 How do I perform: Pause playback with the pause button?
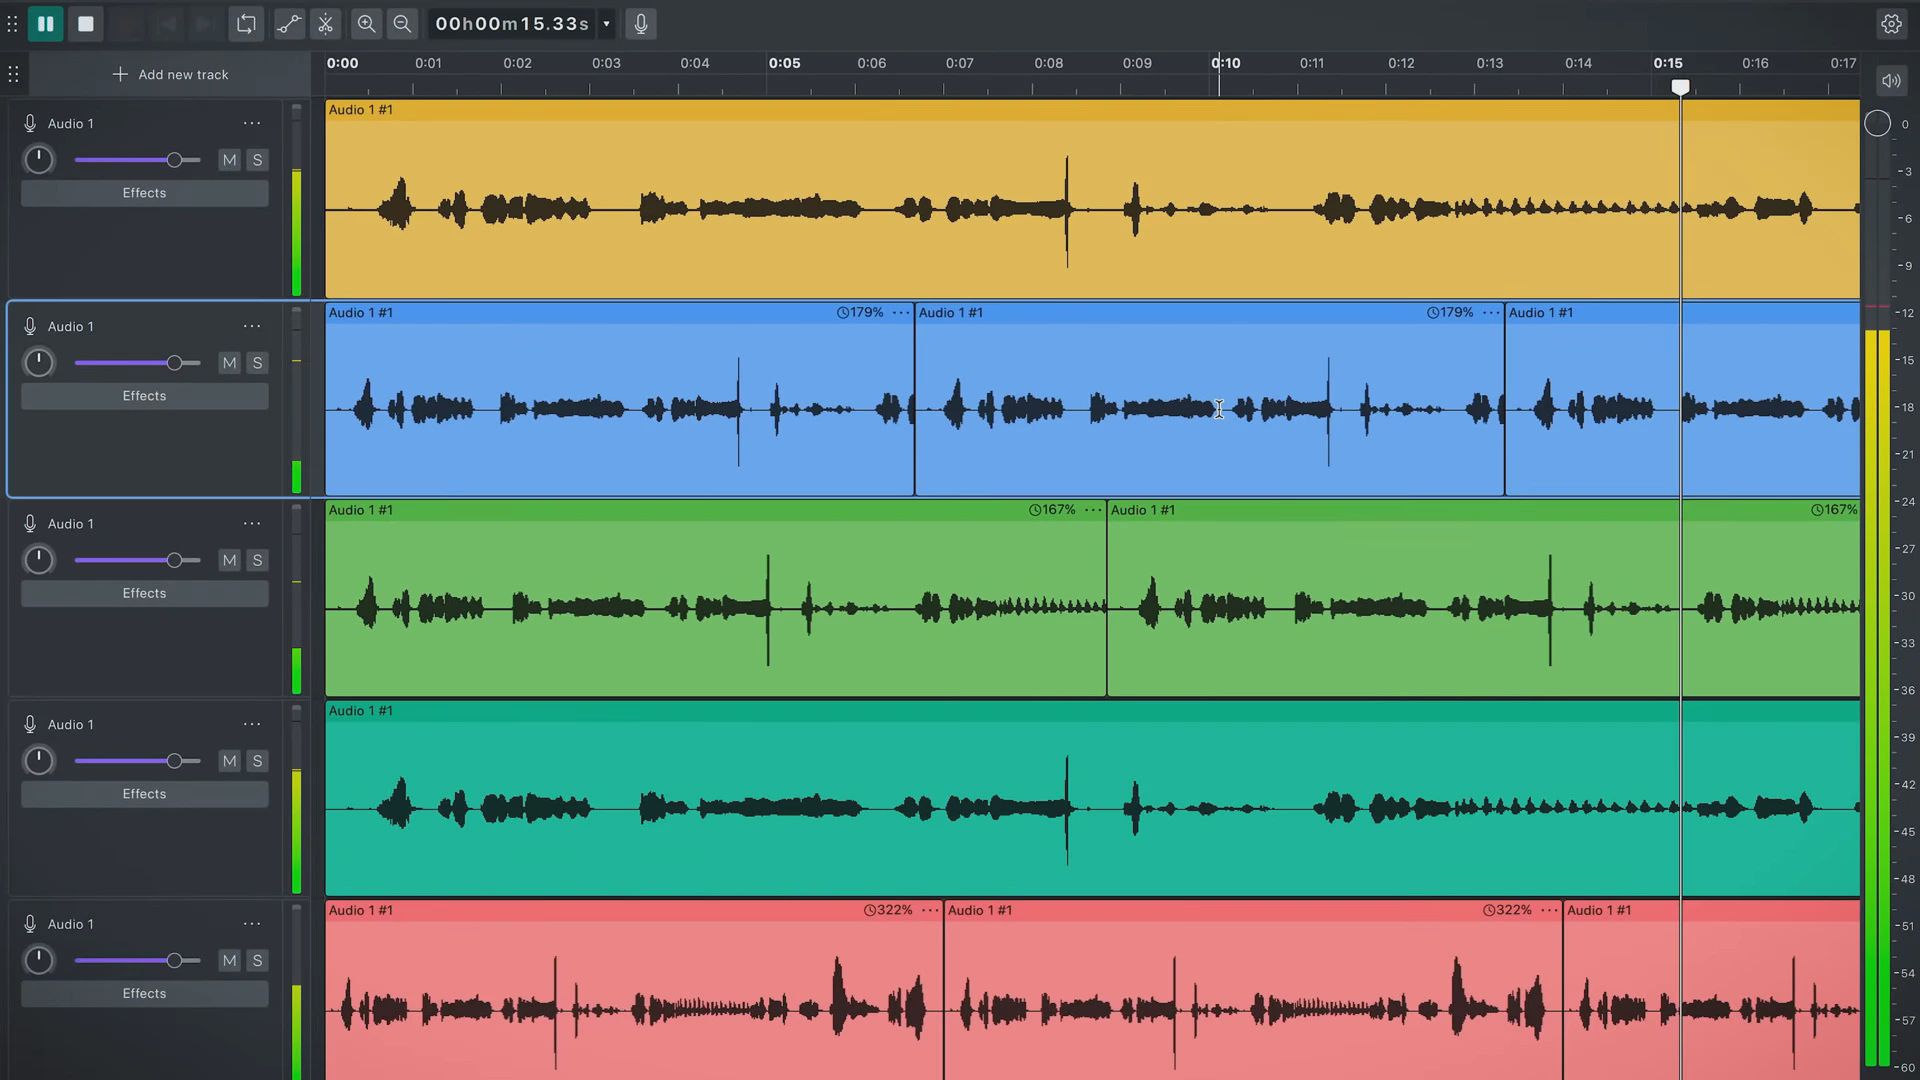click(x=45, y=24)
